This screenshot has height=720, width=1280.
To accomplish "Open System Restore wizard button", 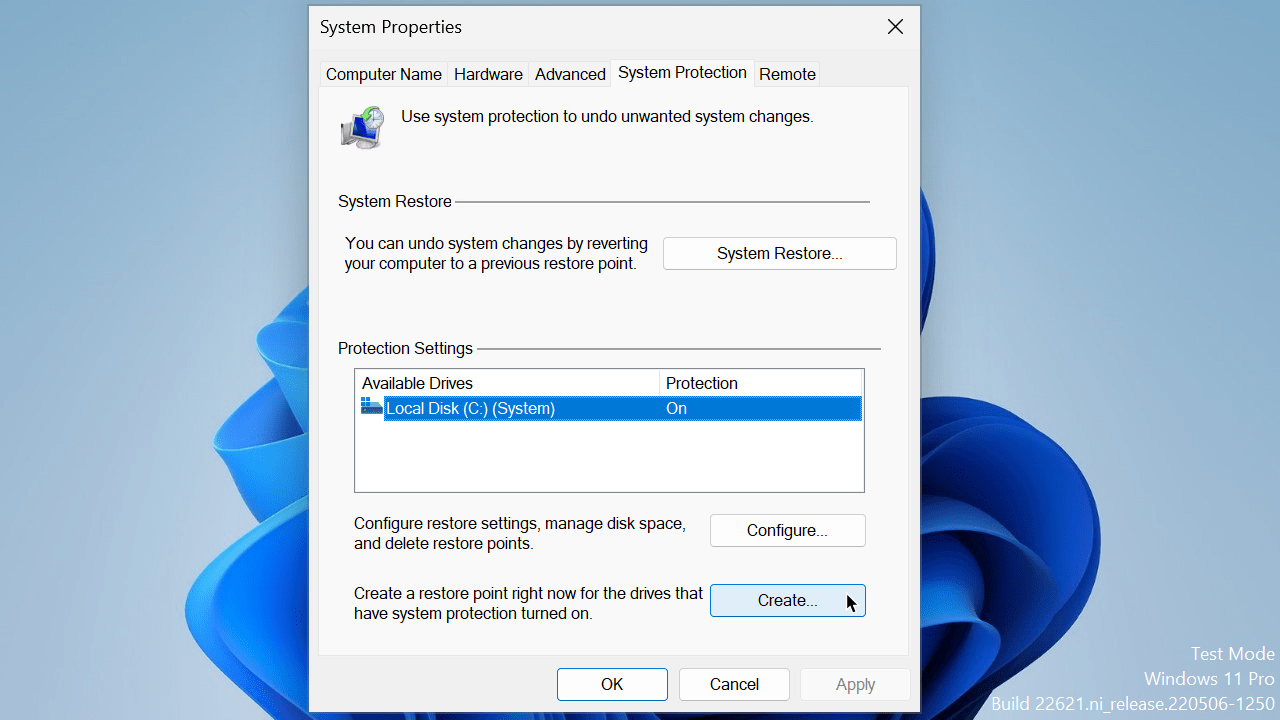I will pyautogui.click(x=779, y=254).
